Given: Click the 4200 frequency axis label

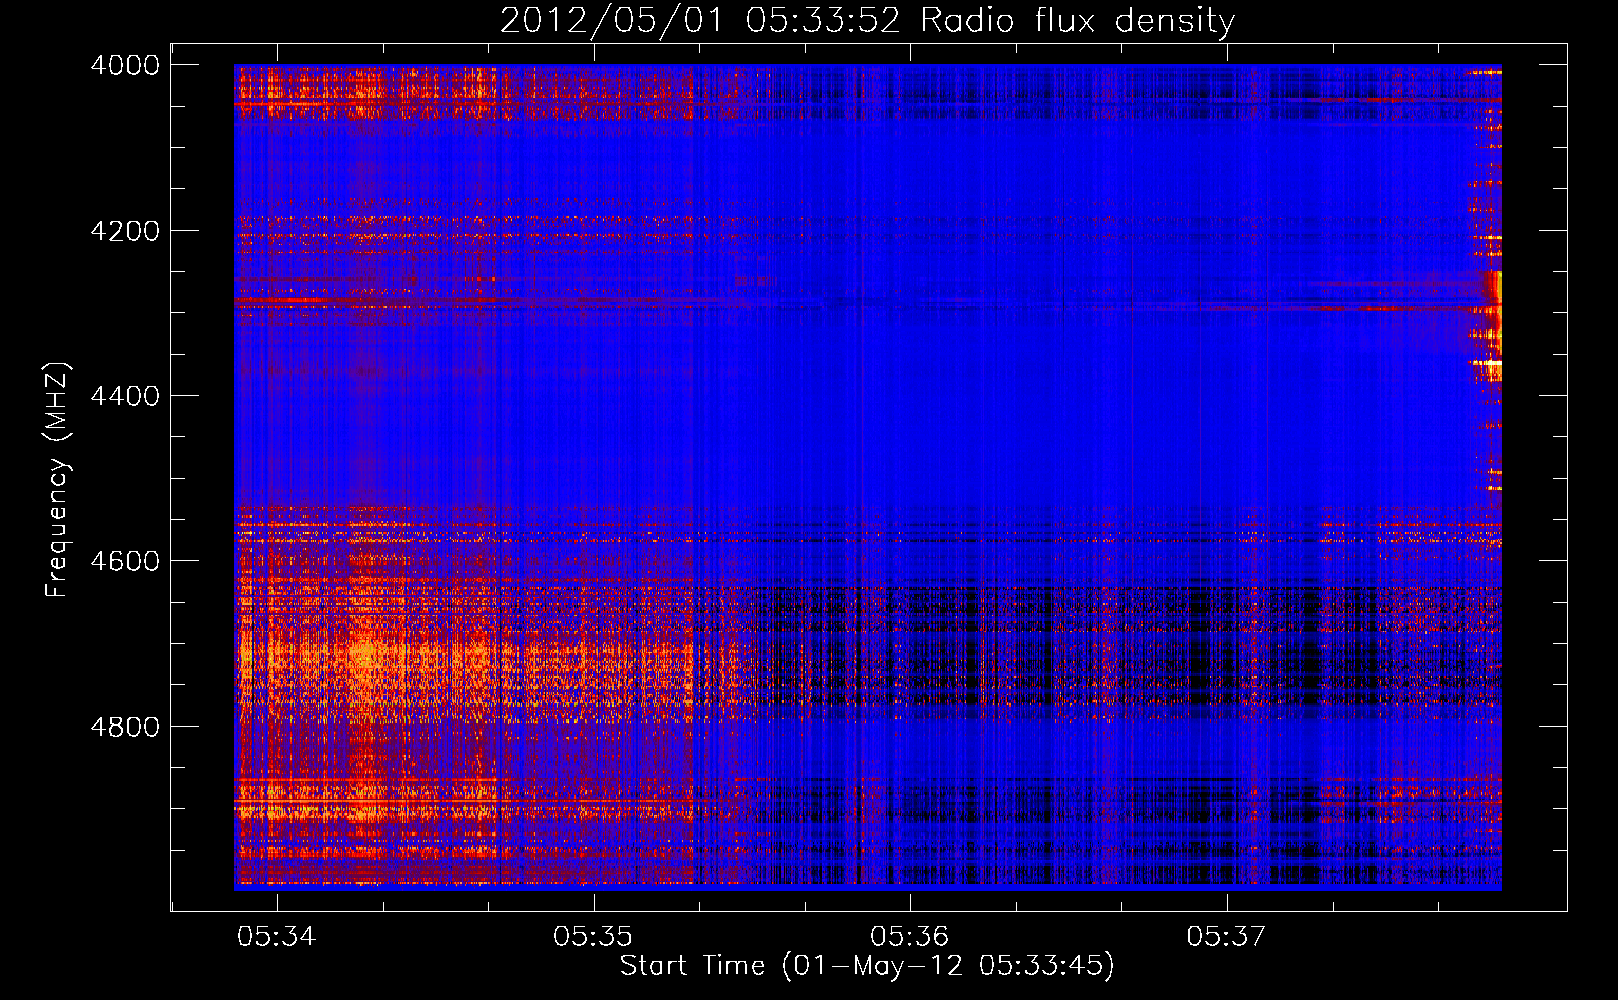Looking at the screenshot, I should pyautogui.click(x=125, y=231).
